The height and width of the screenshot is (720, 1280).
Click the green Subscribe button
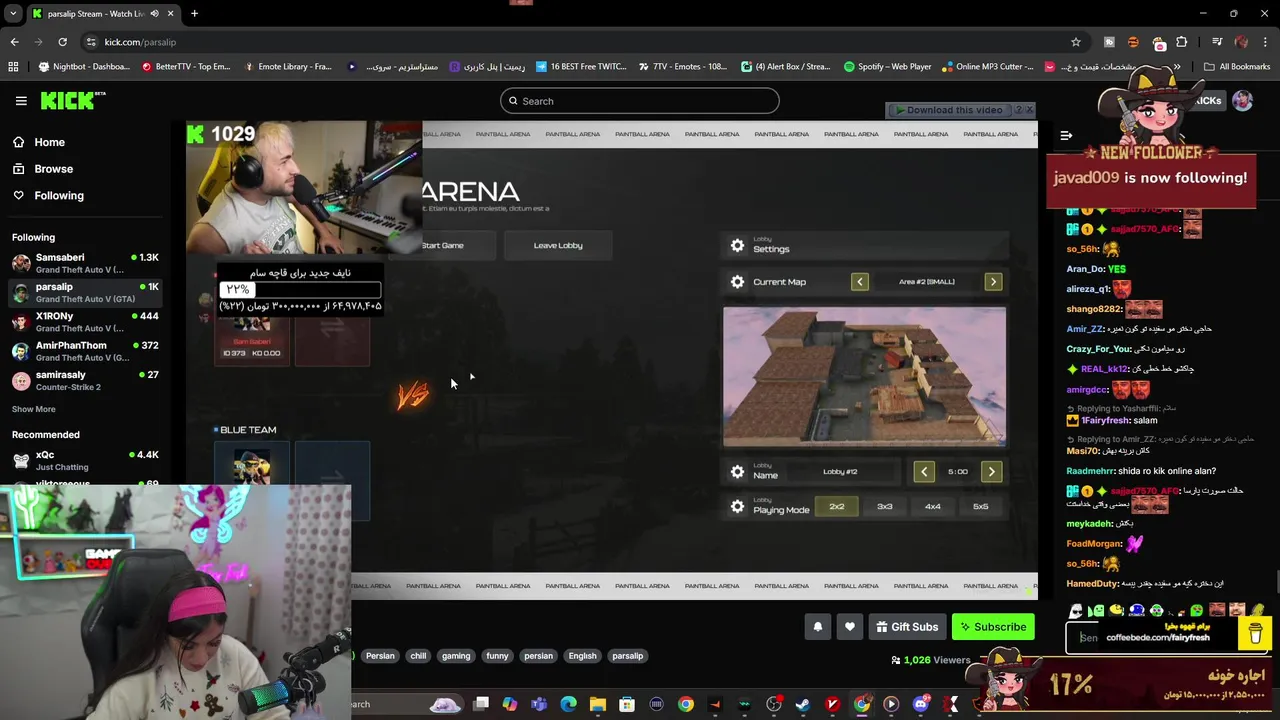click(993, 627)
